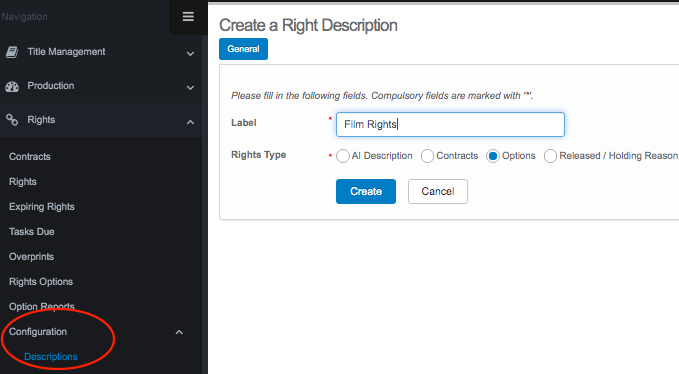Expand the Title Management chevron
679x374 pixels.
coord(190,54)
